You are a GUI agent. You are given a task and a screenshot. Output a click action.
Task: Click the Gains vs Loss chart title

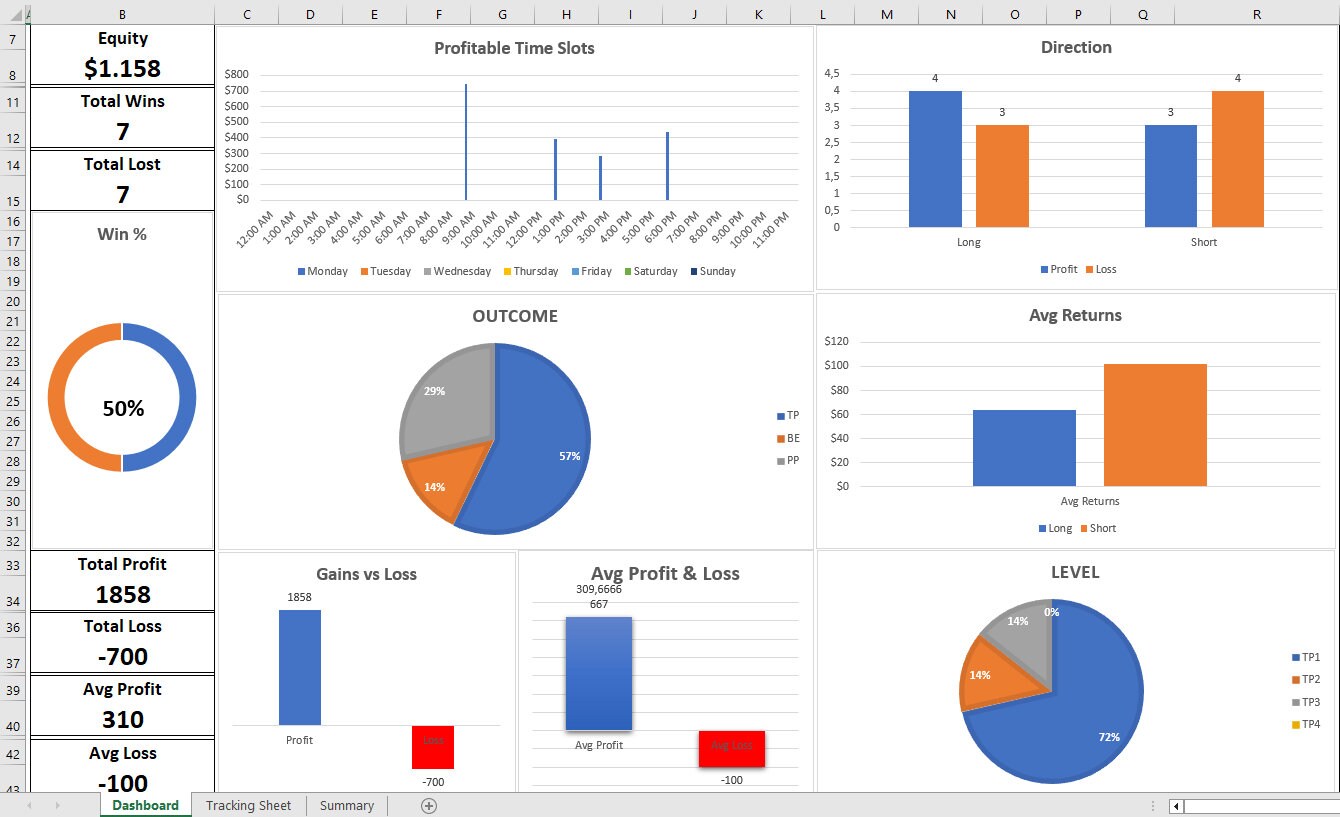367,574
